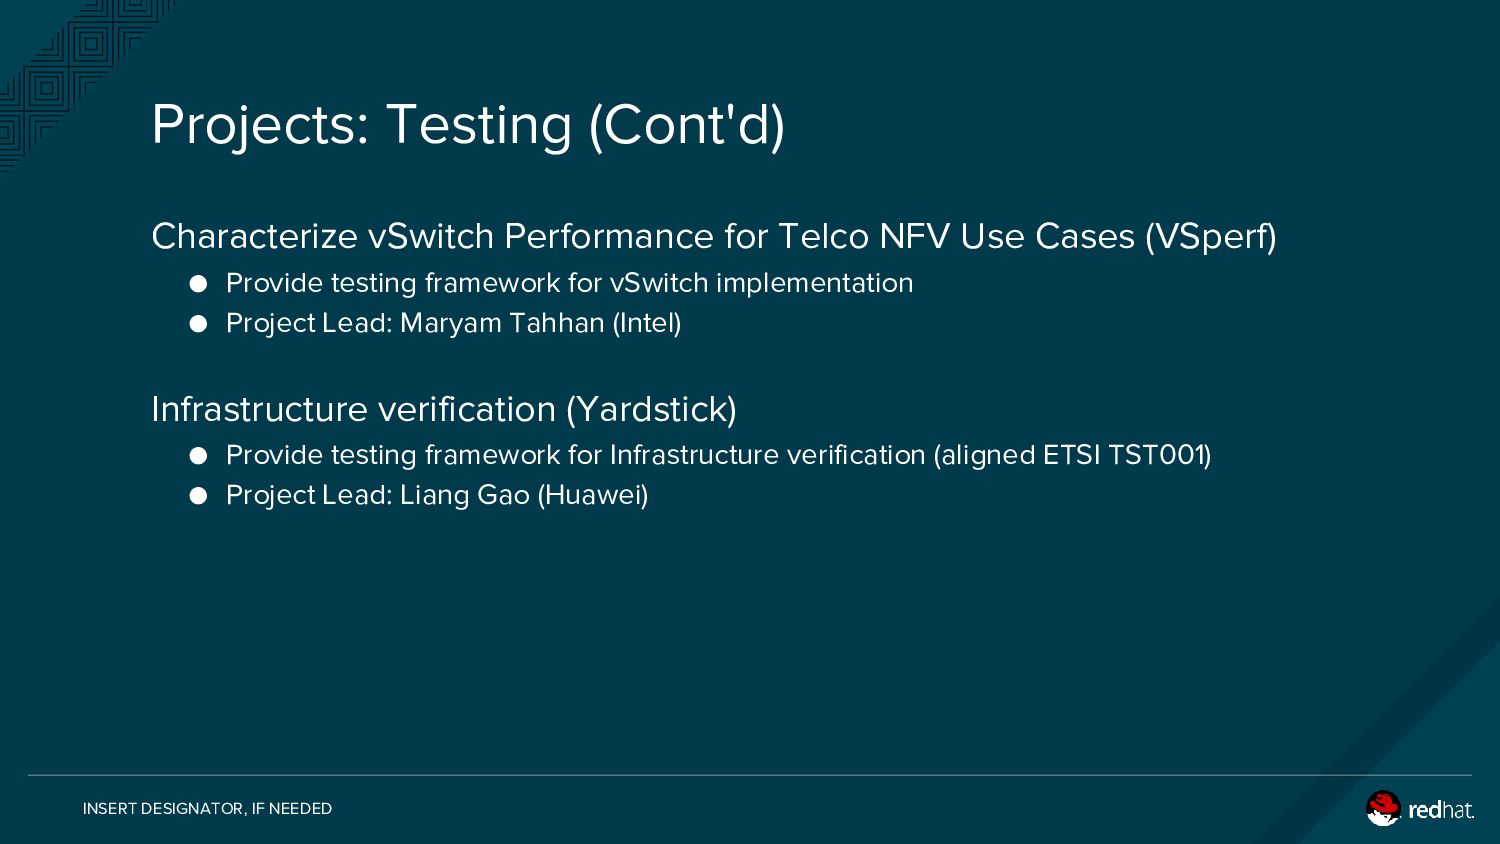Click the 'Infrastructure verification (Yardstick)' heading
Image resolution: width=1500 pixels, height=844 pixels.
point(444,410)
